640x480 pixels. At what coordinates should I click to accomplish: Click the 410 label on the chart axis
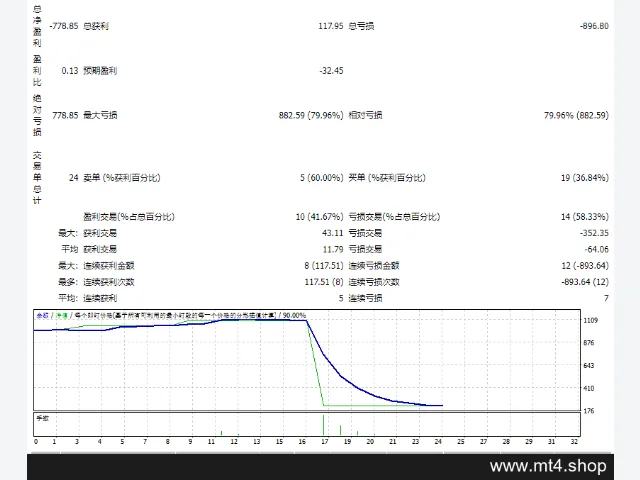click(x=589, y=388)
